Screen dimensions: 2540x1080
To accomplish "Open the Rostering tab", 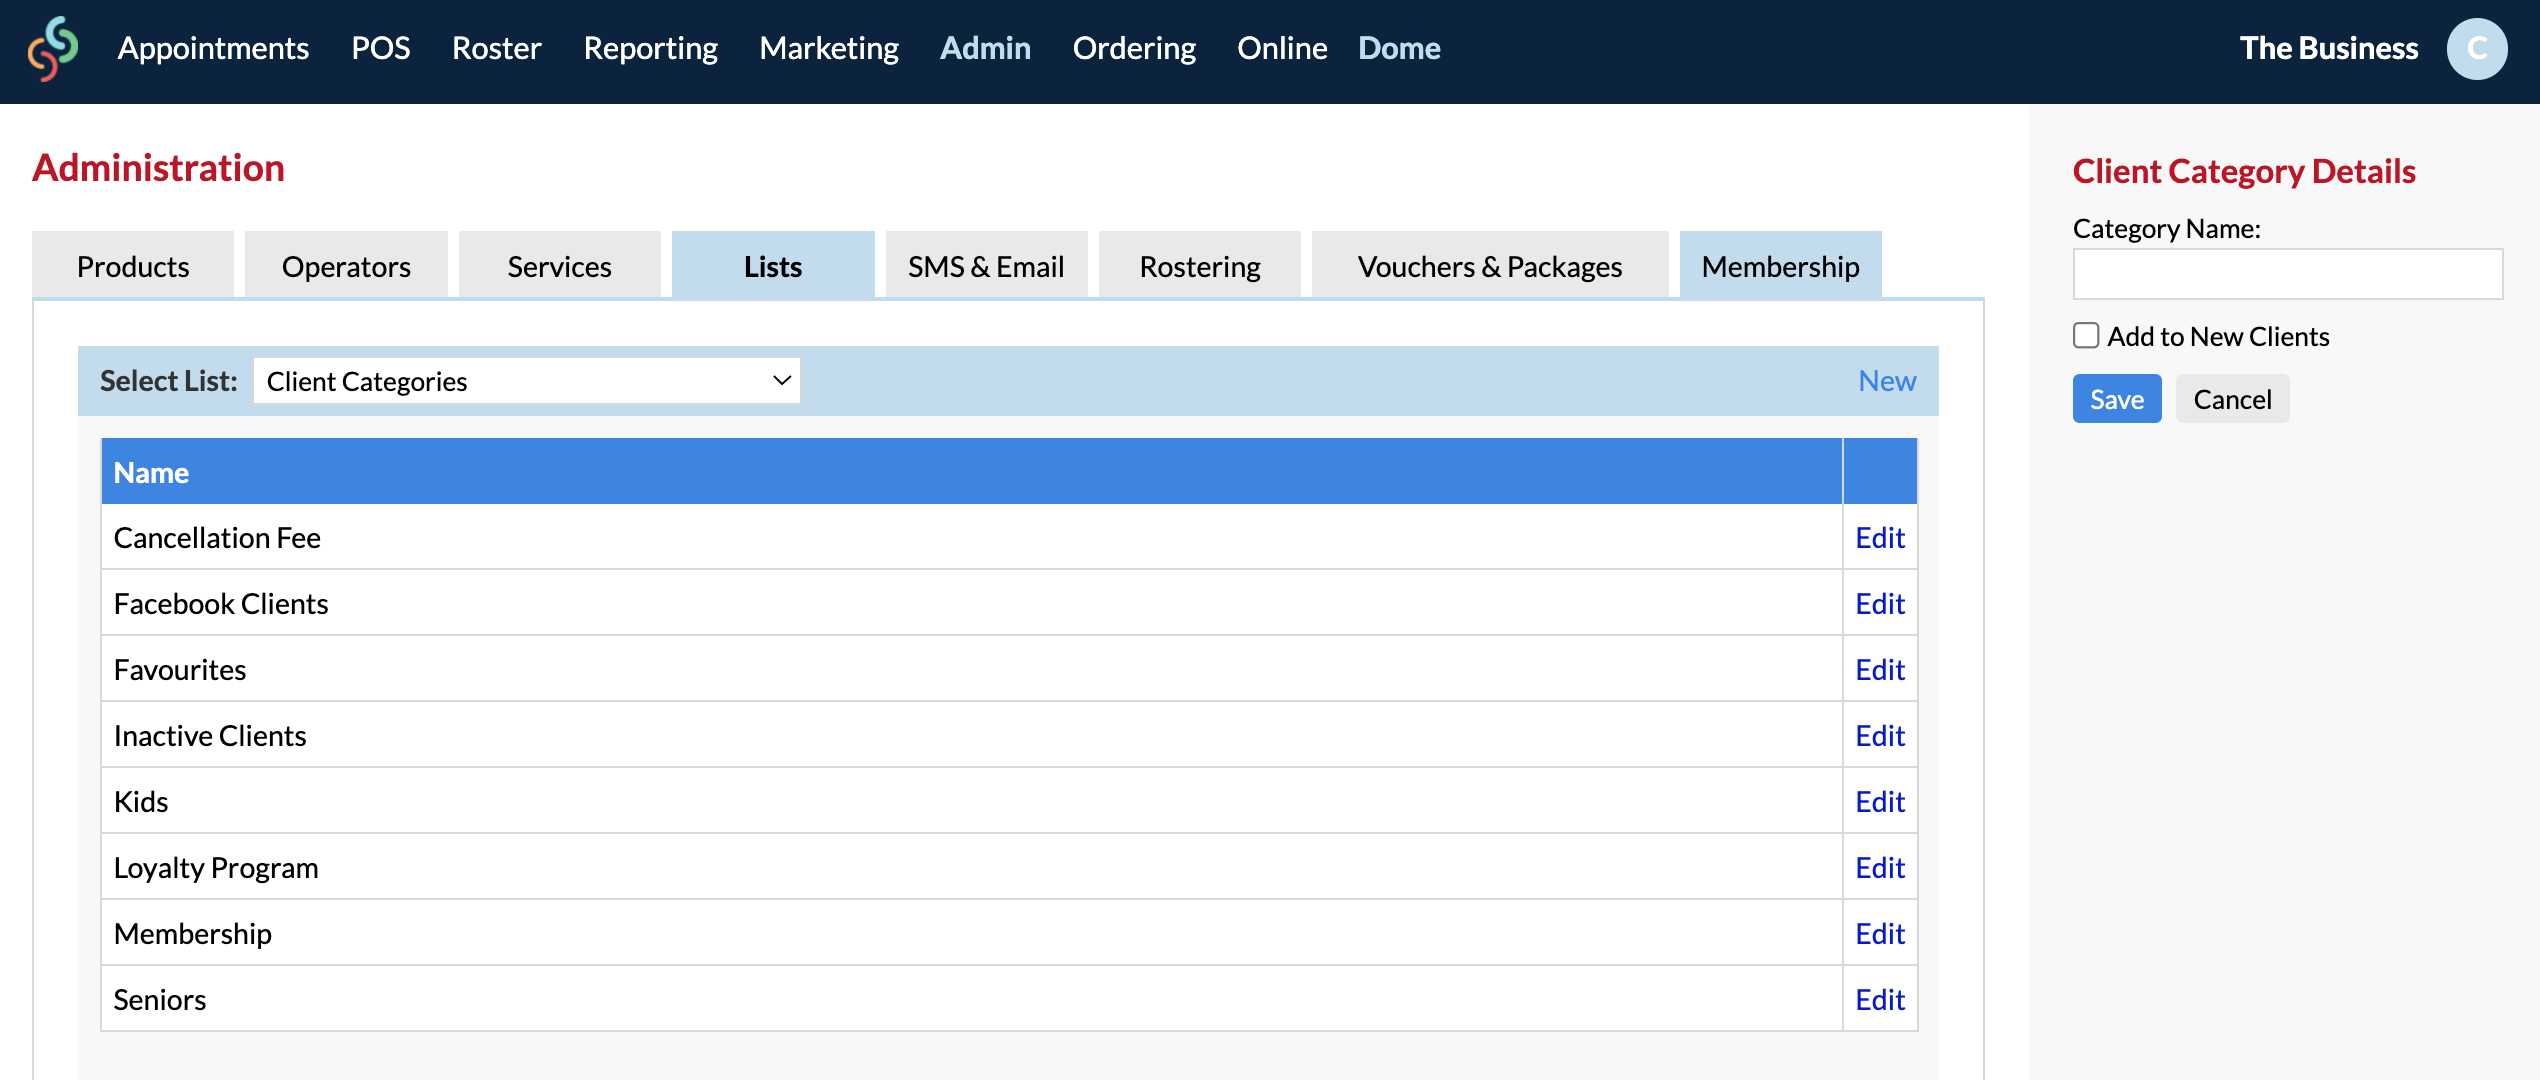I will pyautogui.click(x=1200, y=266).
